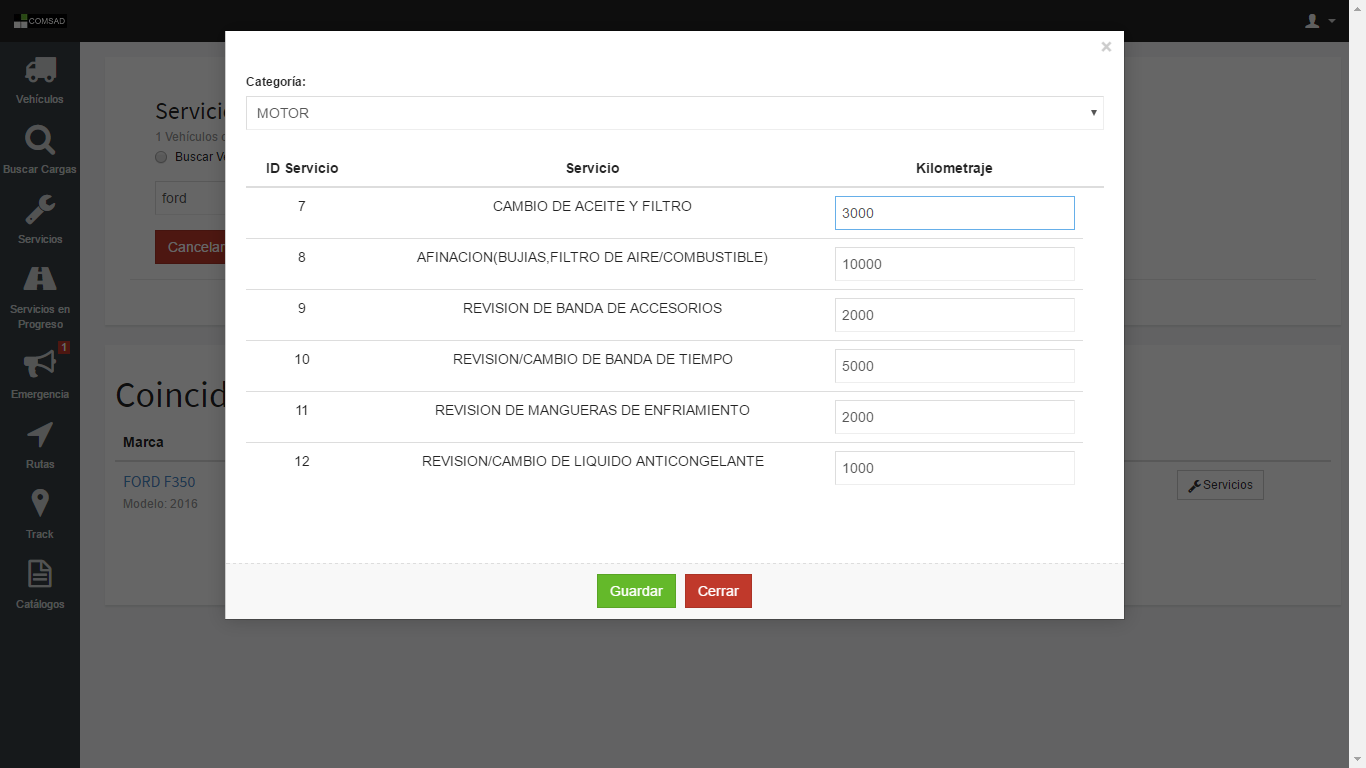Click the COMSAD logo
The width and height of the screenshot is (1366, 768).
(40, 21)
